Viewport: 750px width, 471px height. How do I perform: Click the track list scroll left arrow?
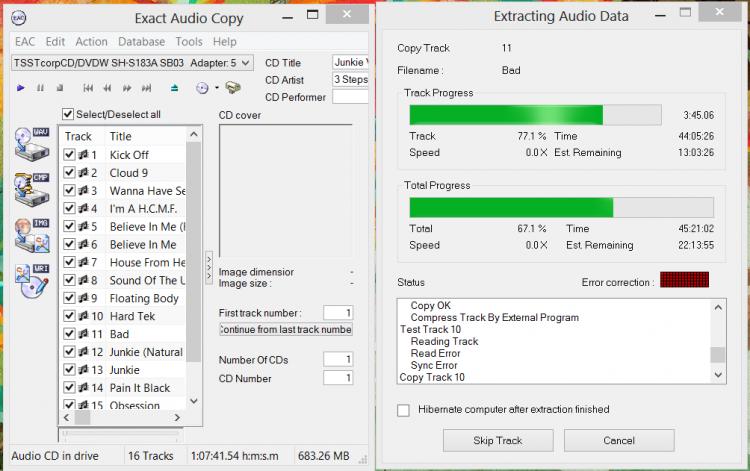pyautogui.click(x=66, y=417)
